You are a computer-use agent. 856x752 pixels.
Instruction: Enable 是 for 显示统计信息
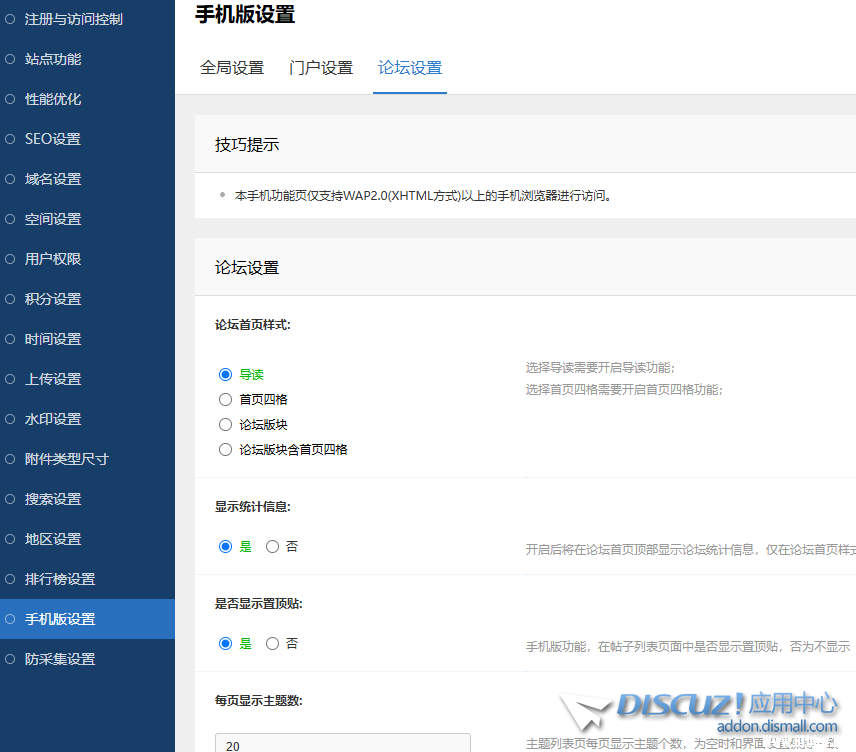coord(225,546)
